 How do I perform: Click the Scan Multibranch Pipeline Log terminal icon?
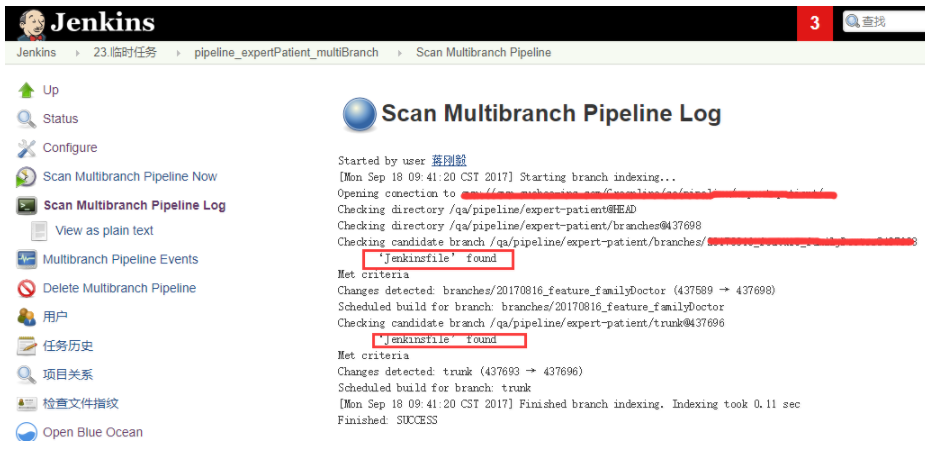click(x=26, y=205)
